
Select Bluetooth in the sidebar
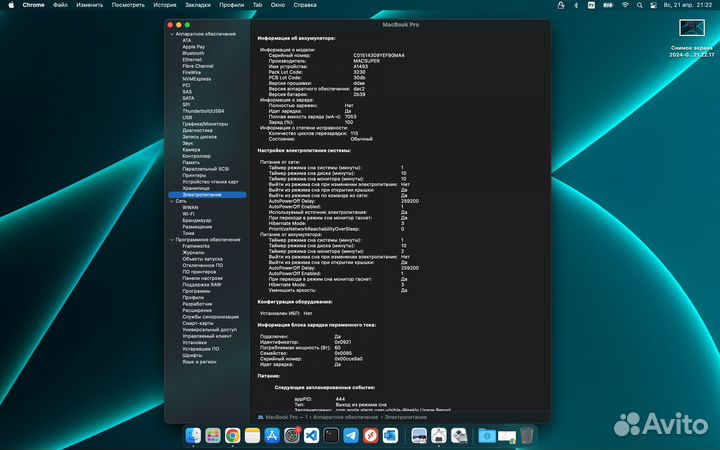pyautogui.click(x=193, y=53)
